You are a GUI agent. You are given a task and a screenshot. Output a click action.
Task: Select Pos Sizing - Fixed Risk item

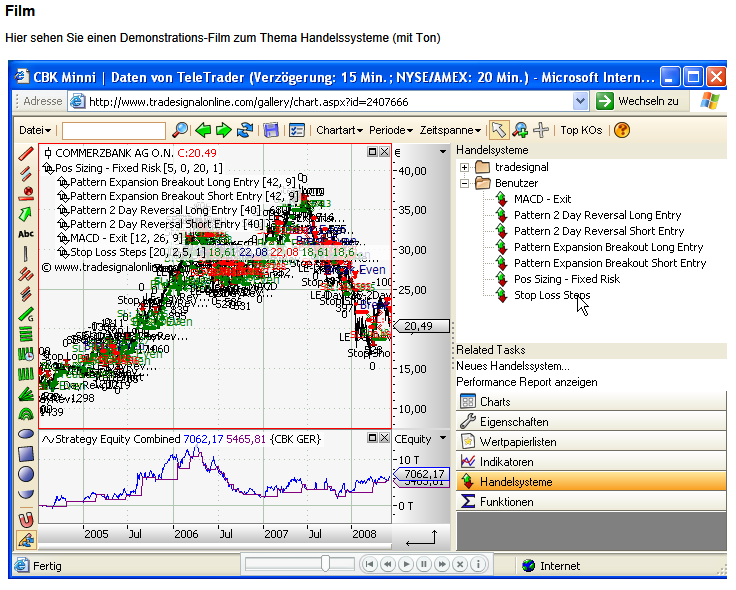click(567, 279)
